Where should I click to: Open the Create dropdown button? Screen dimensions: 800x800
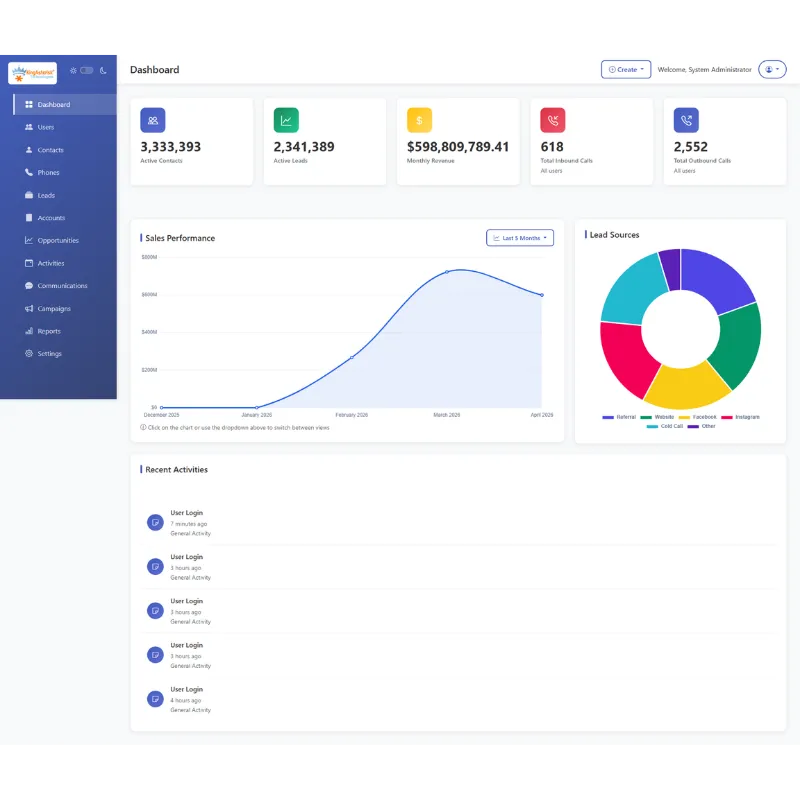[x=626, y=69]
